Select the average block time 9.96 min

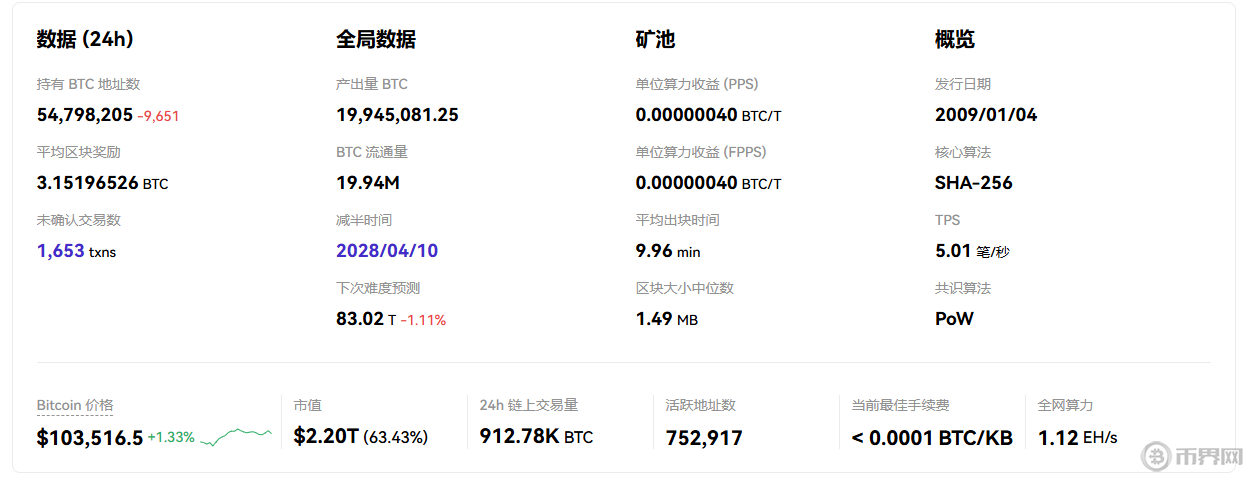[668, 251]
